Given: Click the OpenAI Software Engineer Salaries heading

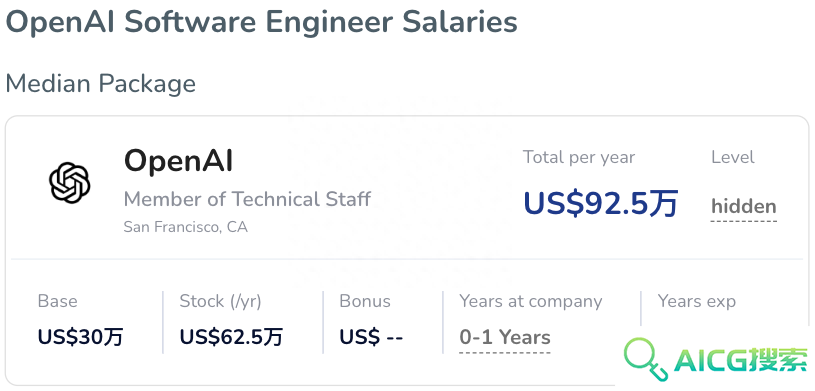Looking at the screenshot, I should pos(261,22).
